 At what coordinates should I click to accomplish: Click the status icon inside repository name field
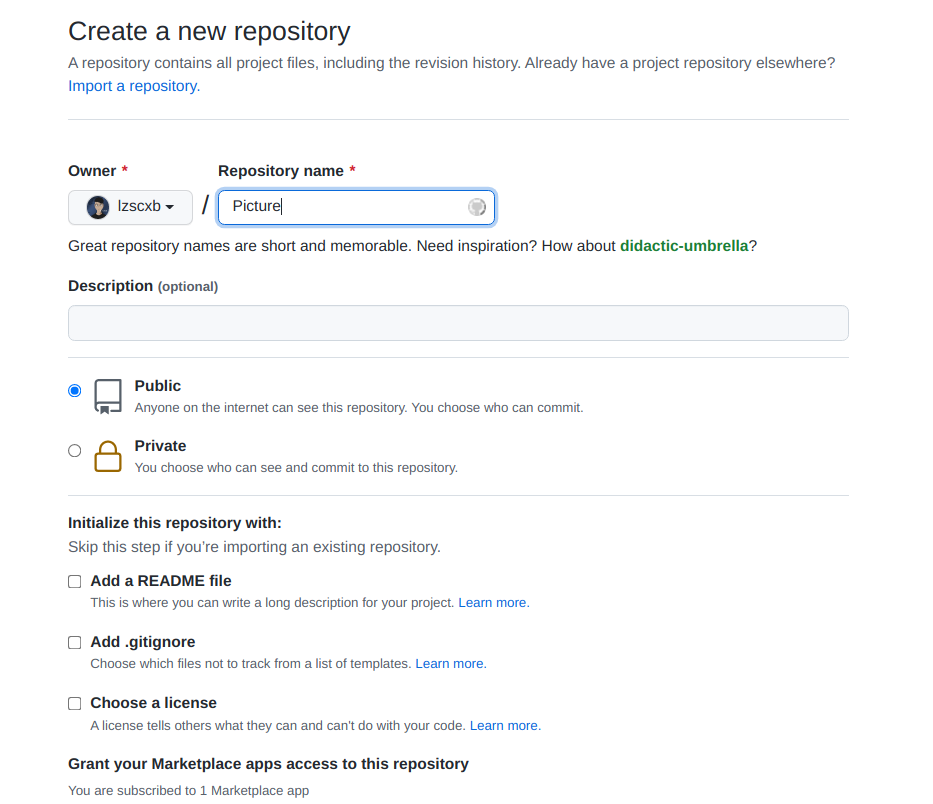pos(477,207)
